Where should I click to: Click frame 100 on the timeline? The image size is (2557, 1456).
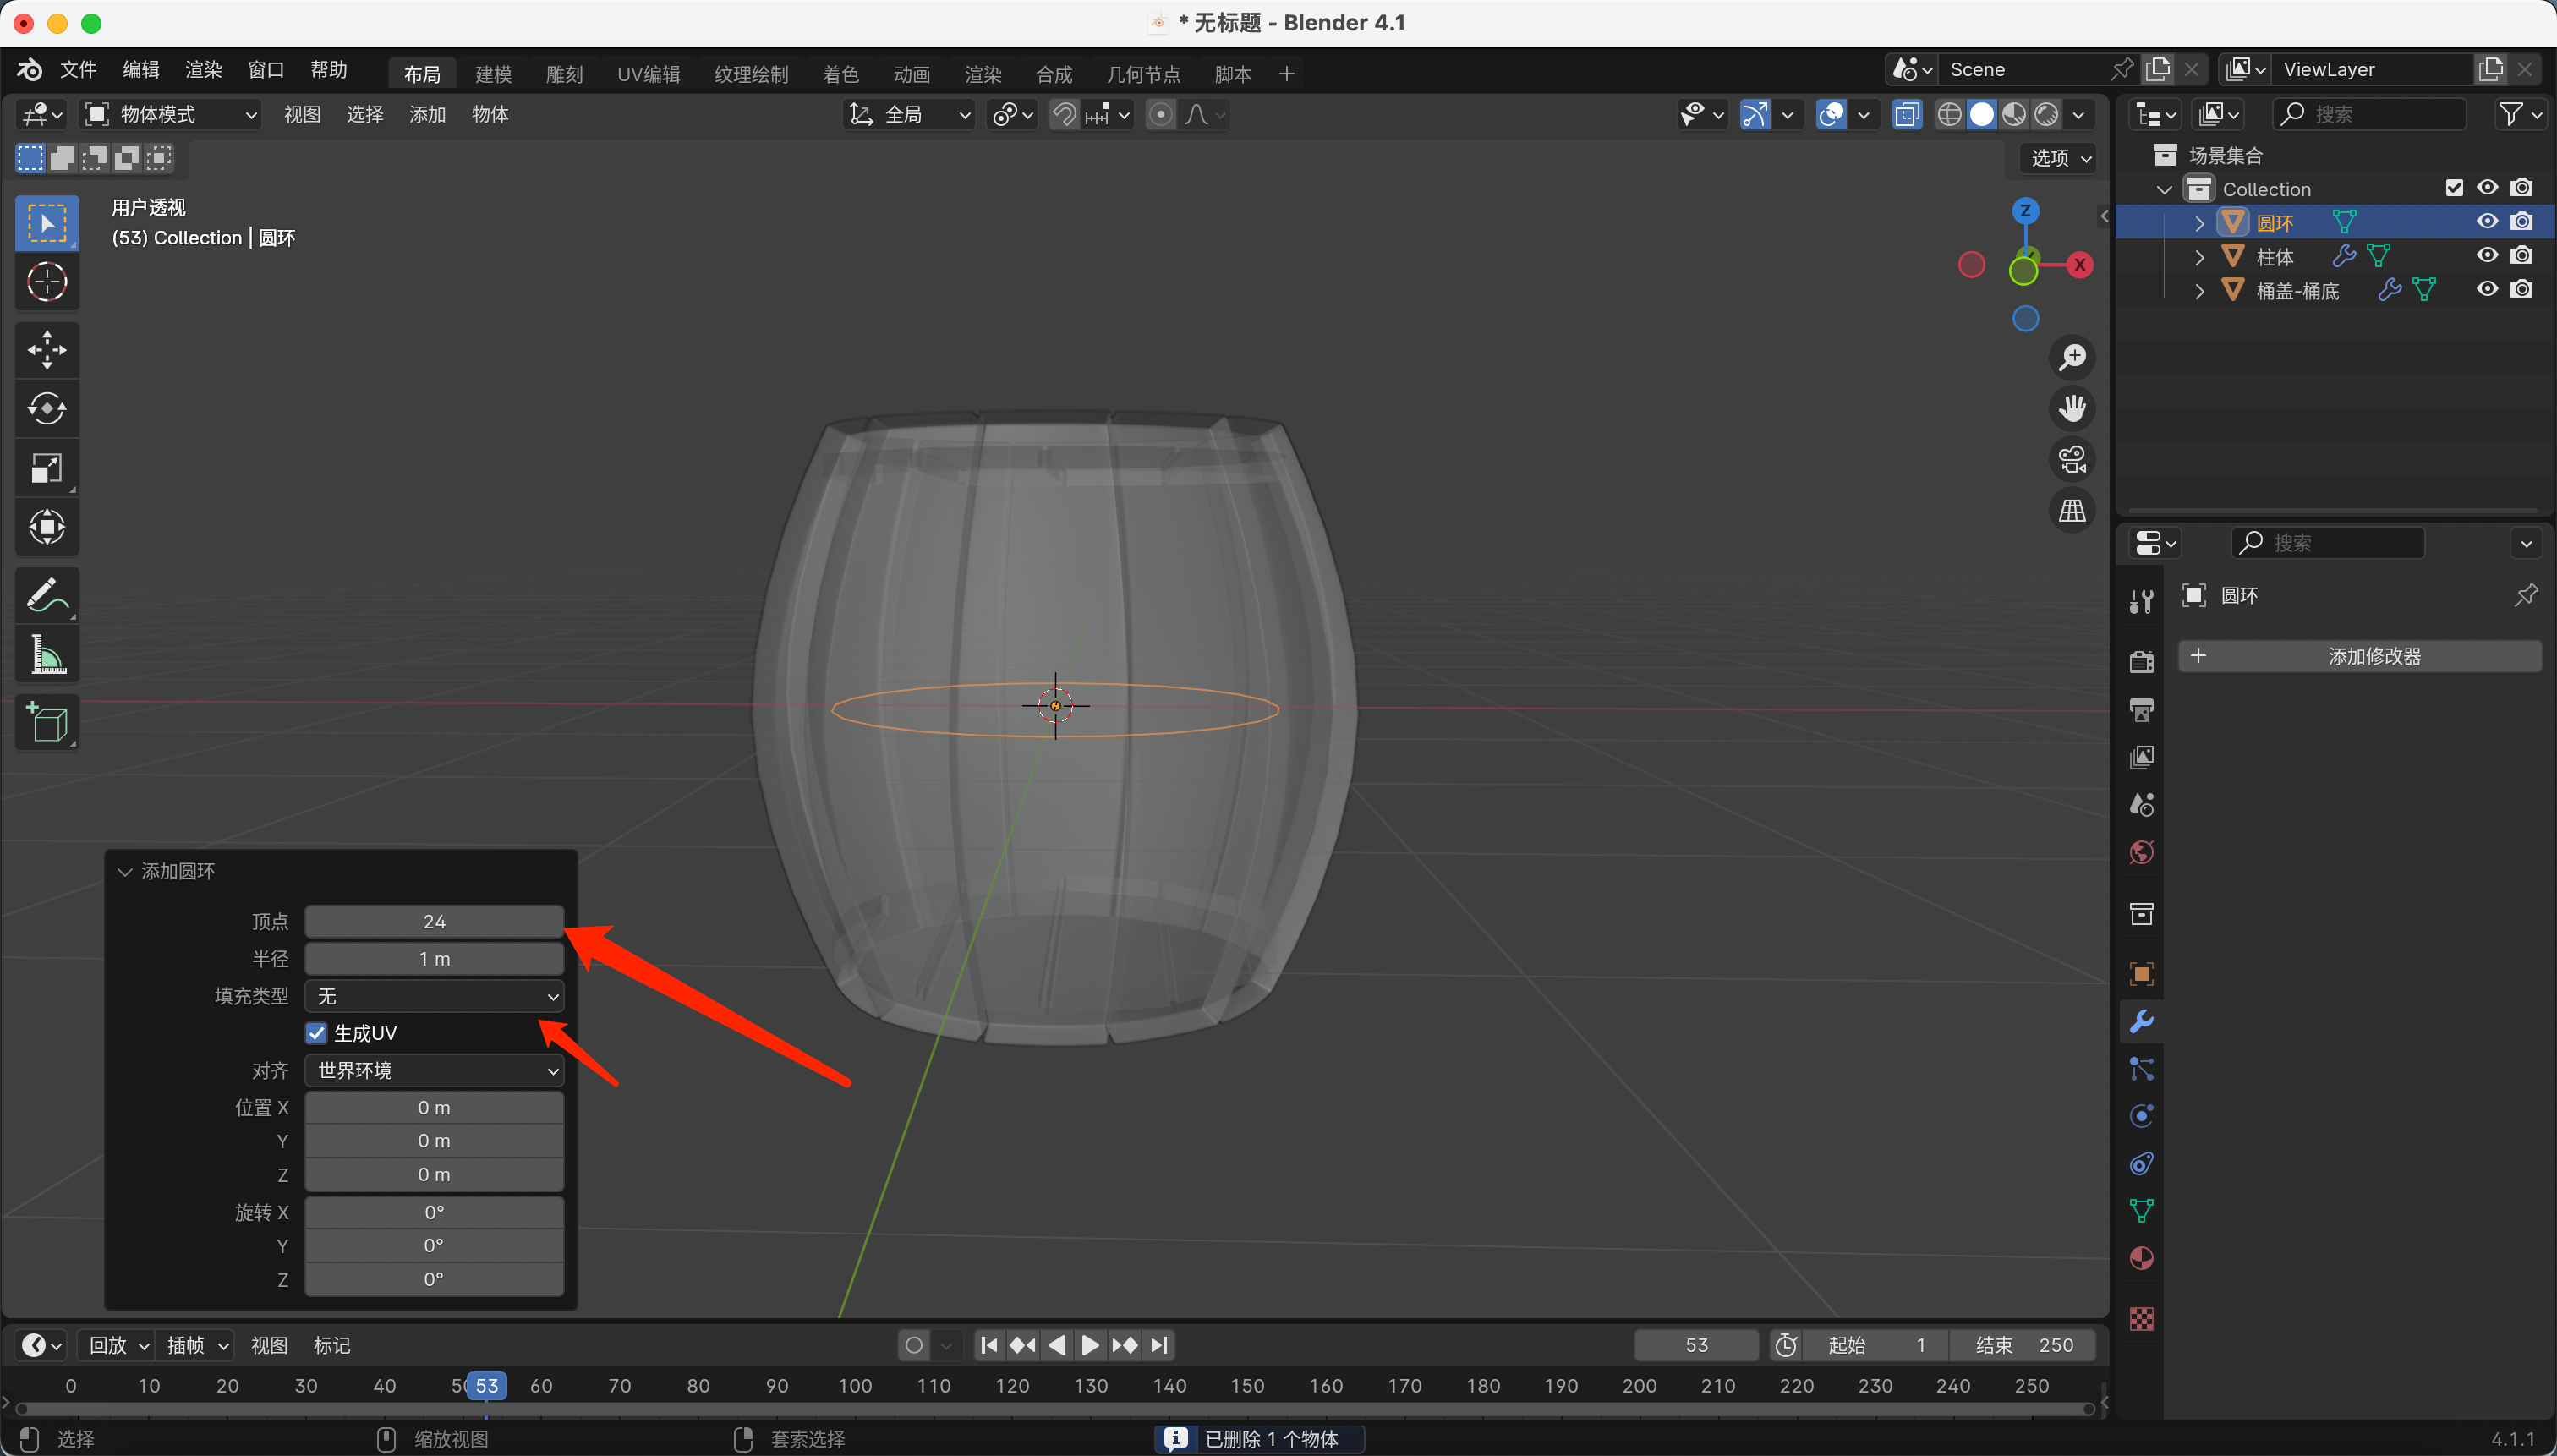click(x=855, y=1386)
